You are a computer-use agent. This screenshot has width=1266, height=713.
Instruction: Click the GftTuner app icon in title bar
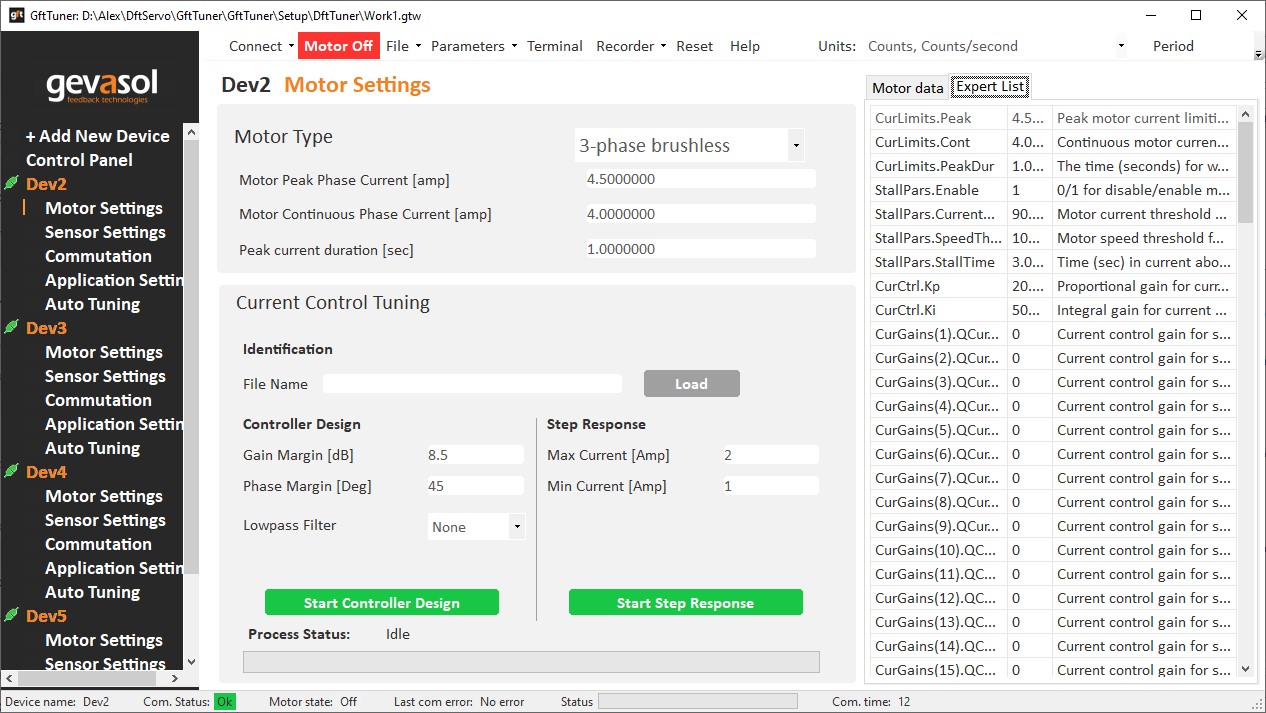pos(16,16)
